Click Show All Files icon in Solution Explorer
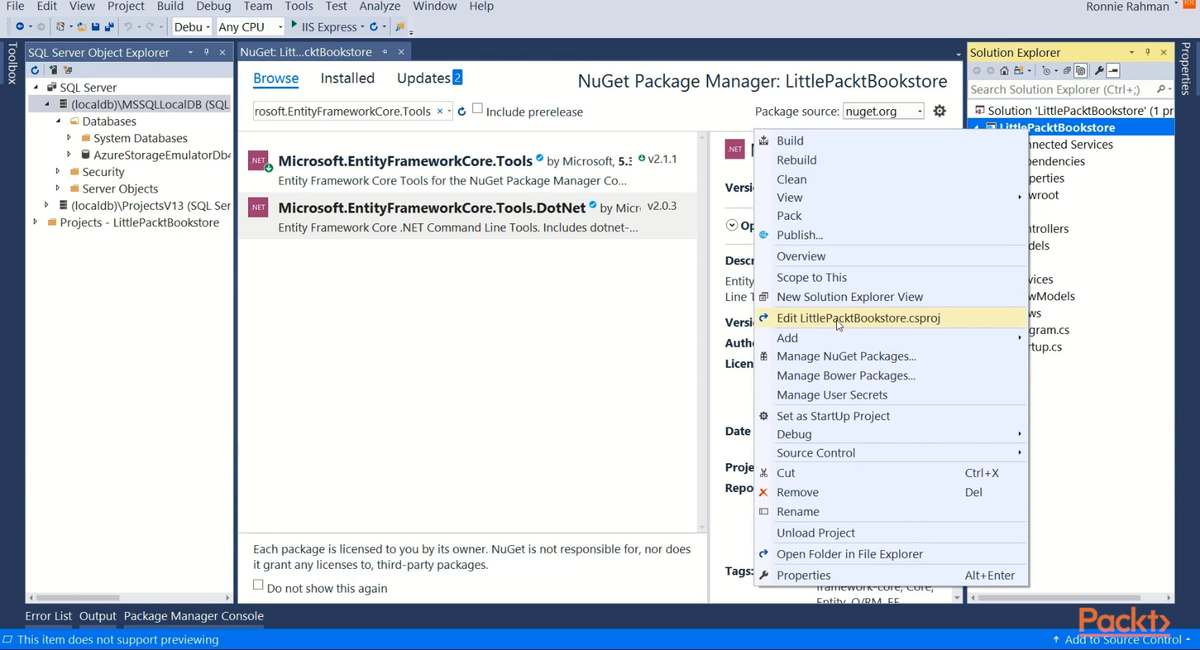The image size is (1200, 650). click(1080, 71)
